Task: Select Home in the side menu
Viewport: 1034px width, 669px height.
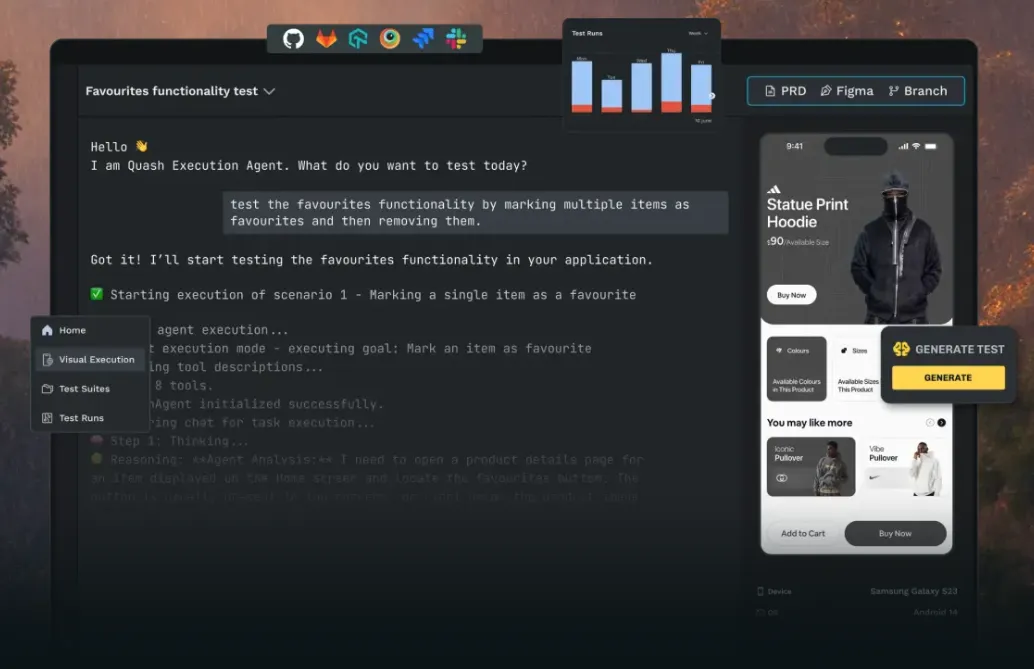Action: [72, 330]
